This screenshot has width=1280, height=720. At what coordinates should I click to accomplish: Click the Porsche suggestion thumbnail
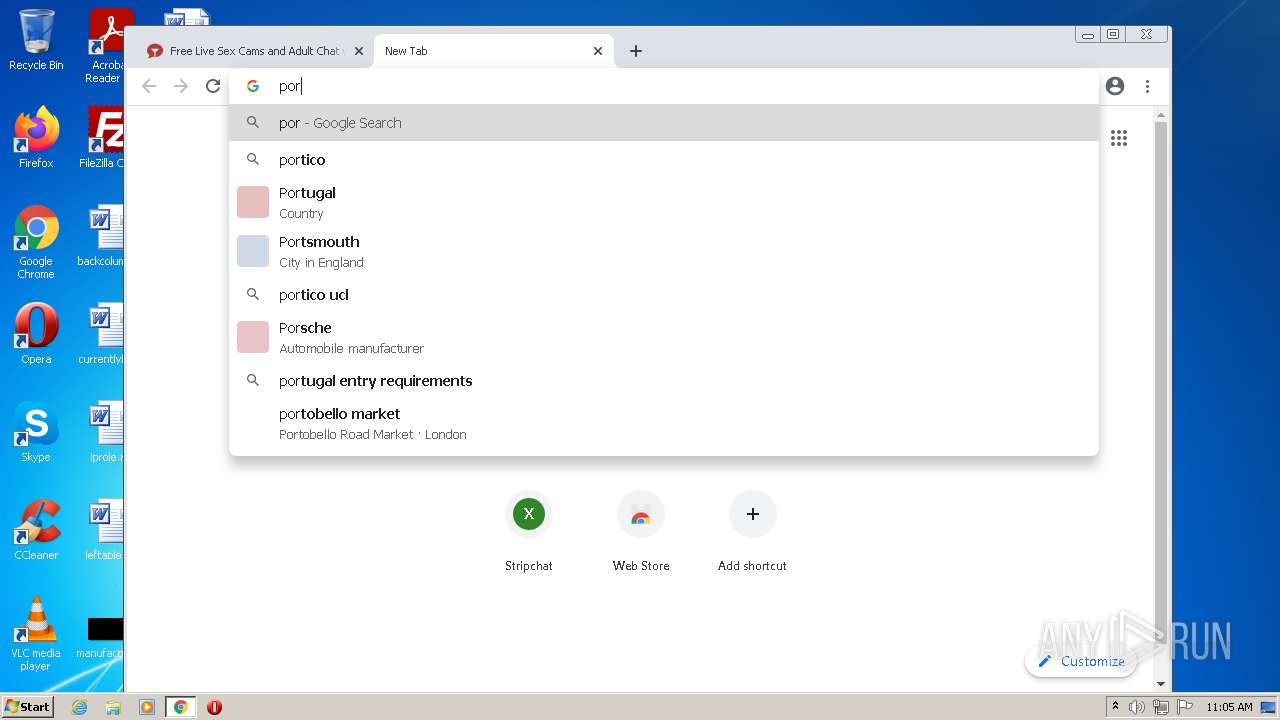pos(253,337)
